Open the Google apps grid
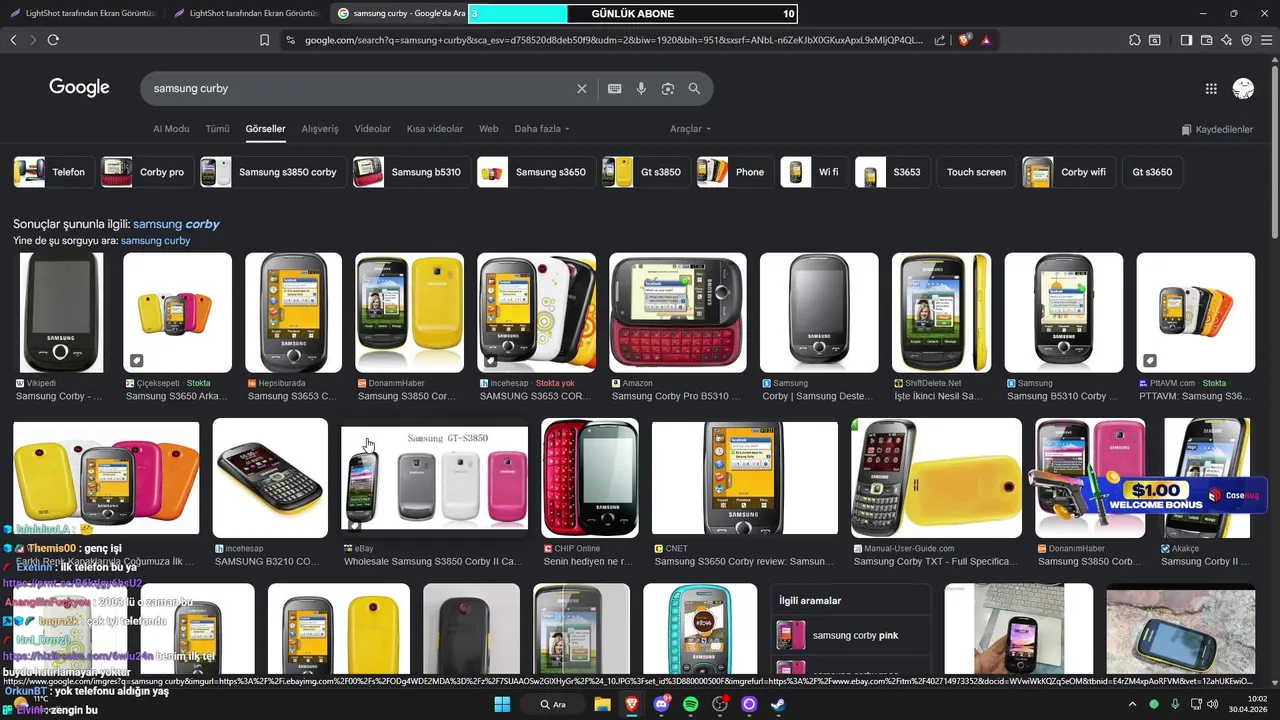This screenshot has height=720, width=1280. coord(1211,89)
